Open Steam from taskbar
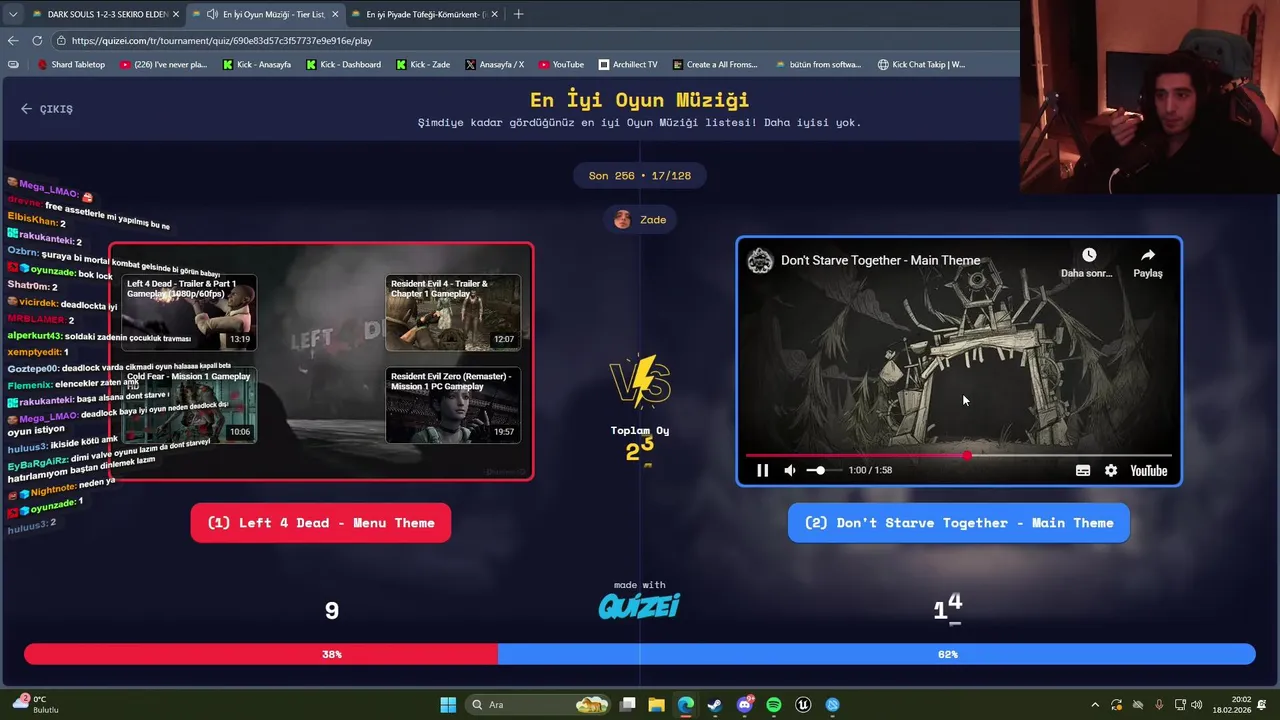Screen dimensions: 1280x720 714,705
